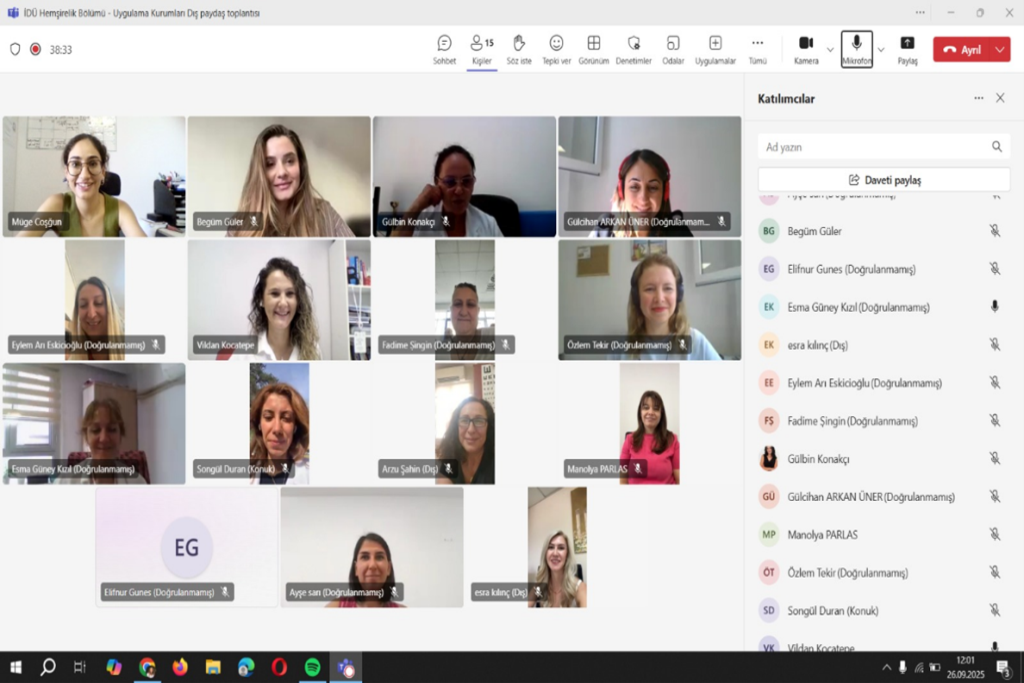
Task: Click the Daveti paylaş button
Action: (x=884, y=180)
